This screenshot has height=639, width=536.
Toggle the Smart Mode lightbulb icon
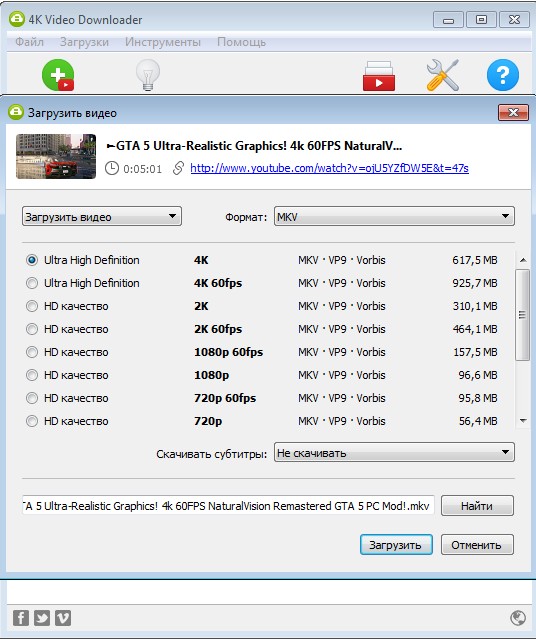[x=148, y=75]
